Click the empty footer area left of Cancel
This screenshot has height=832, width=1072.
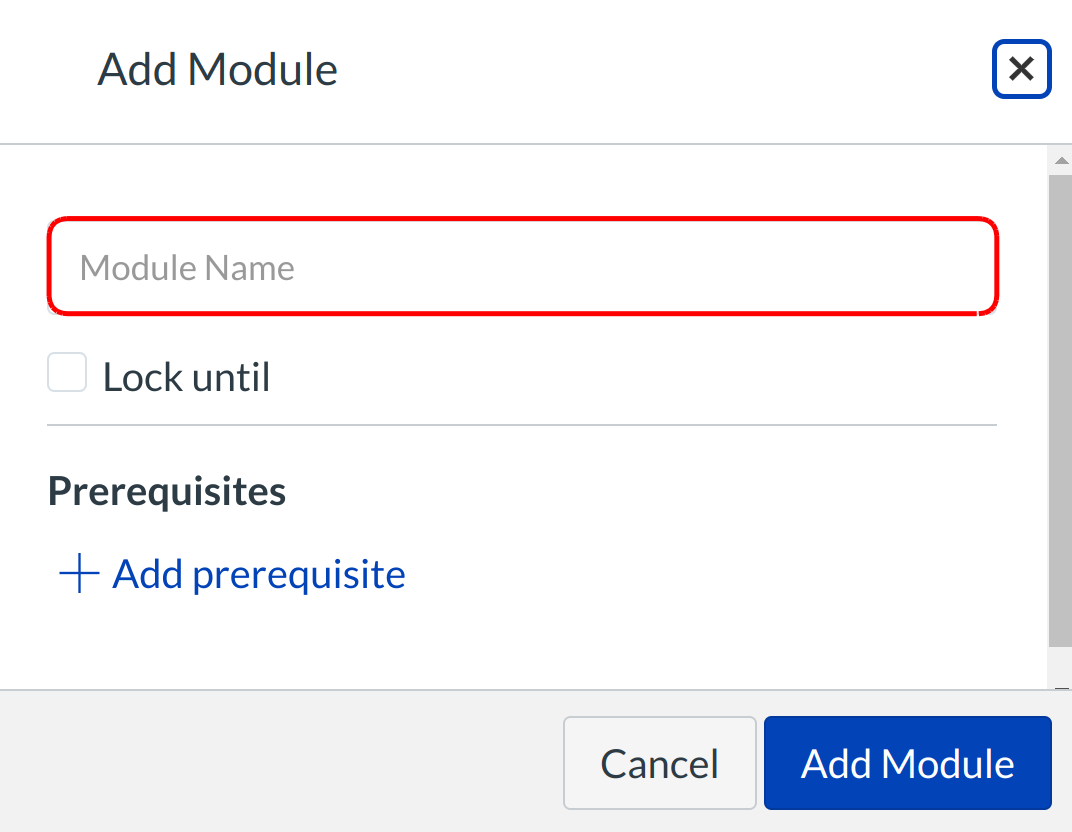pyautogui.click(x=280, y=763)
